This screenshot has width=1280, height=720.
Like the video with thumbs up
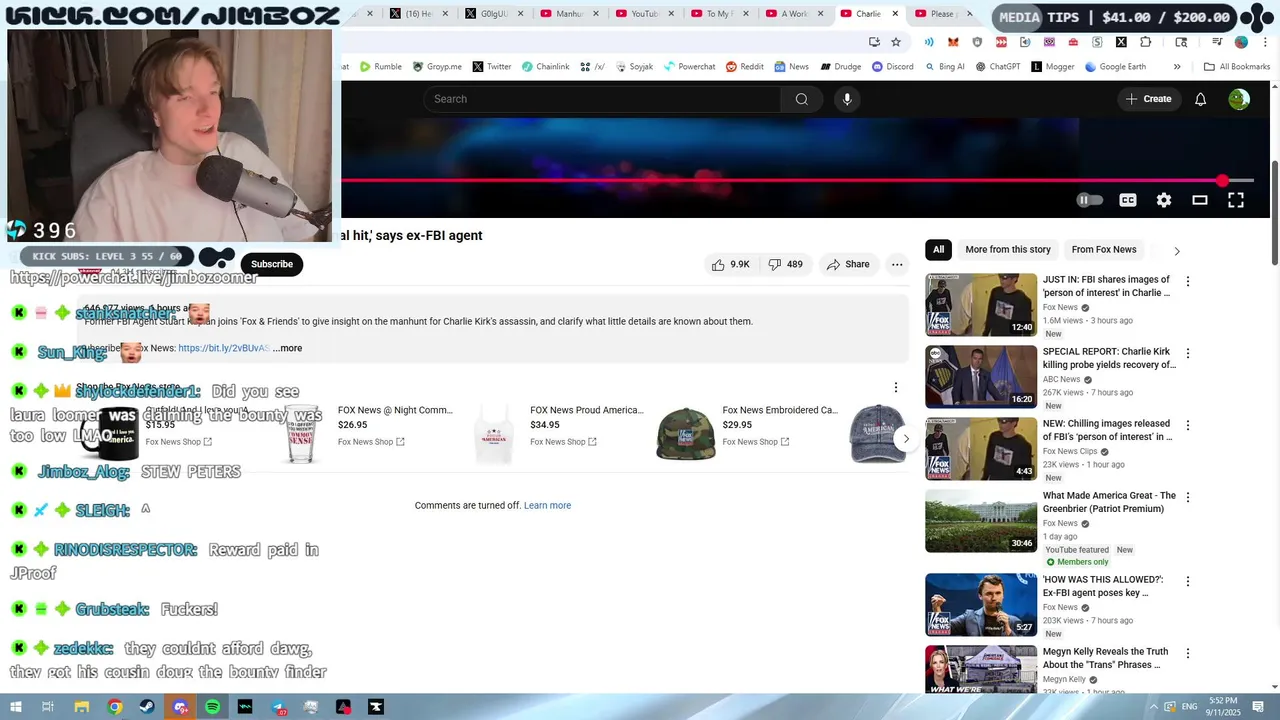pos(731,264)
